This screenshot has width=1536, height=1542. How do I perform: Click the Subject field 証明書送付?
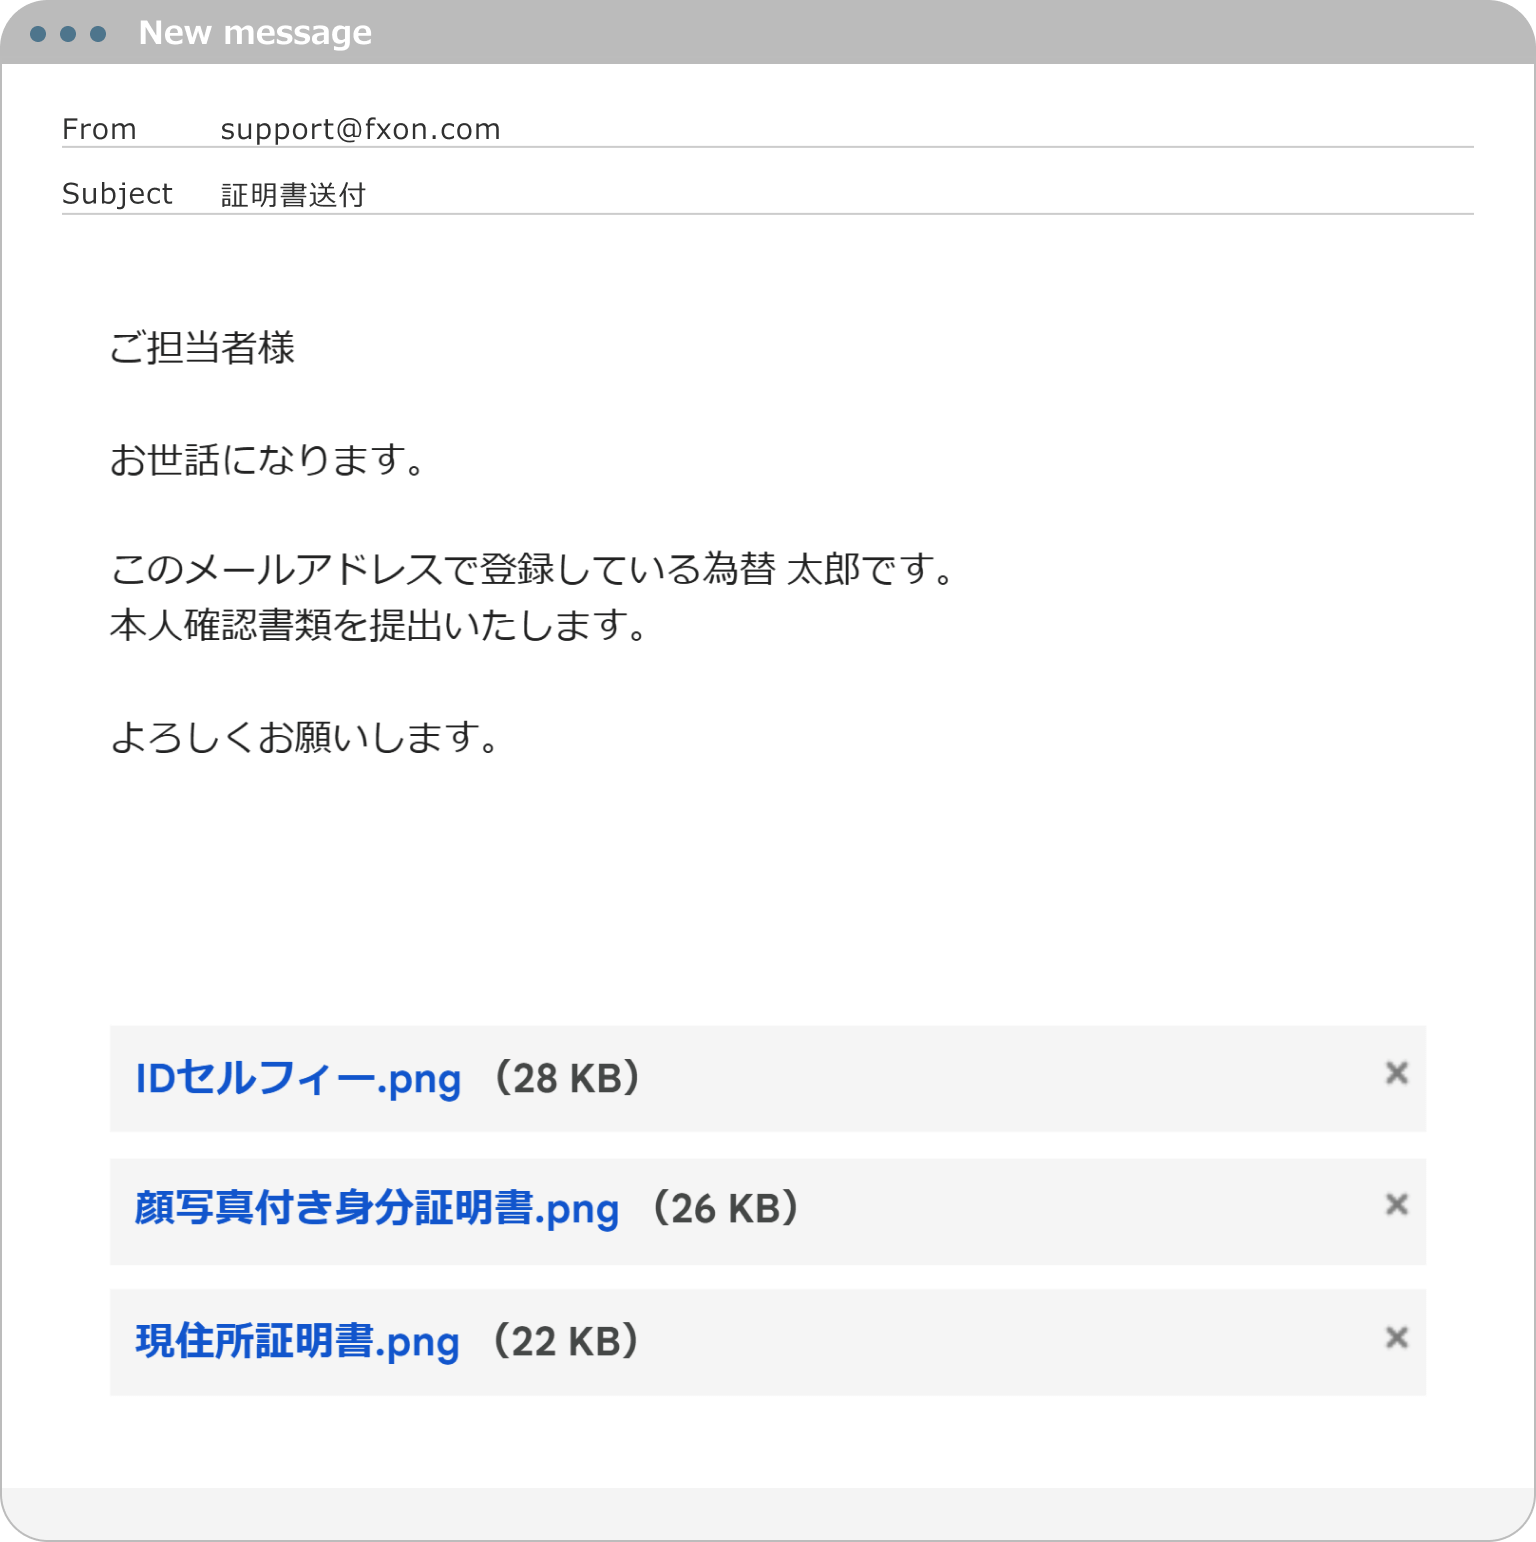pyautogui.click(x=293, y=194)
